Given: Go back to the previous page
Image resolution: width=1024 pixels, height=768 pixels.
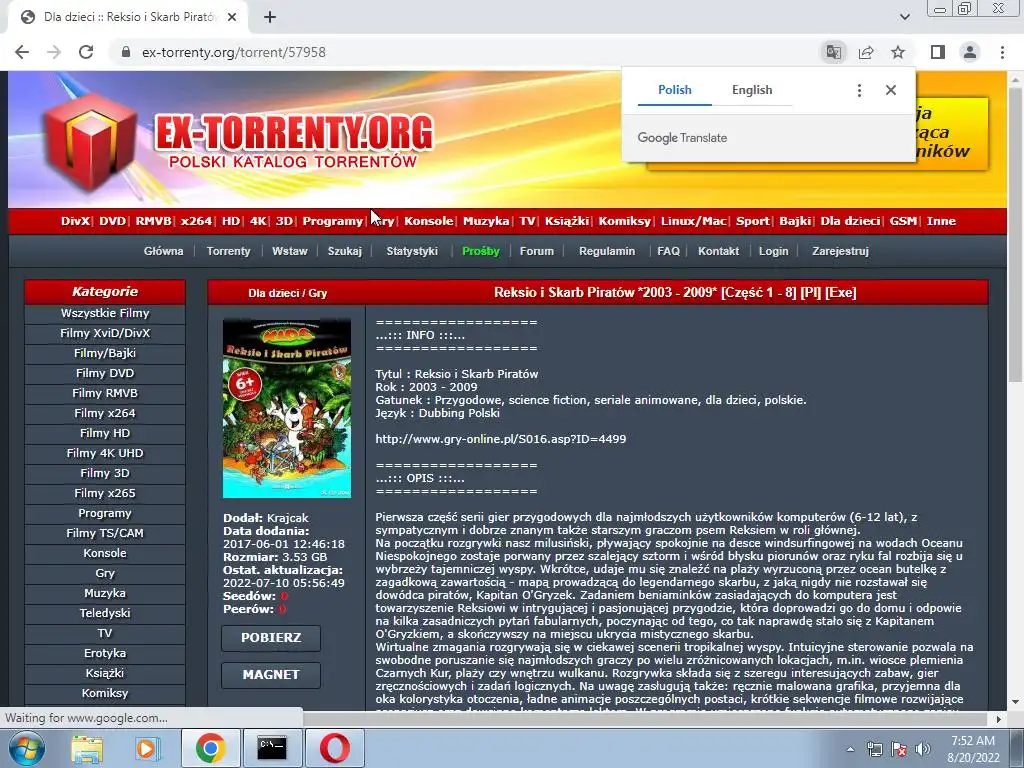Looking at the screenshot, I should point(22,52).
